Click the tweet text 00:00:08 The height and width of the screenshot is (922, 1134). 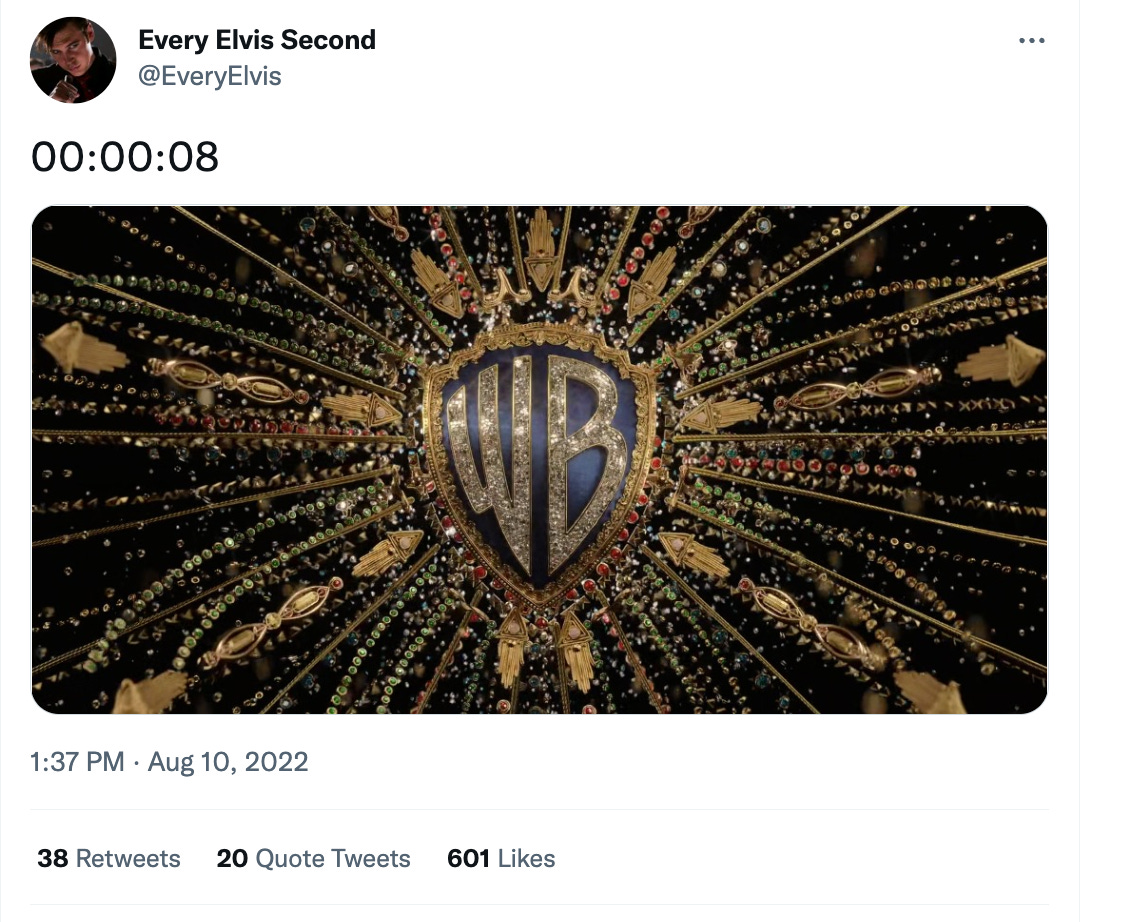125,157
